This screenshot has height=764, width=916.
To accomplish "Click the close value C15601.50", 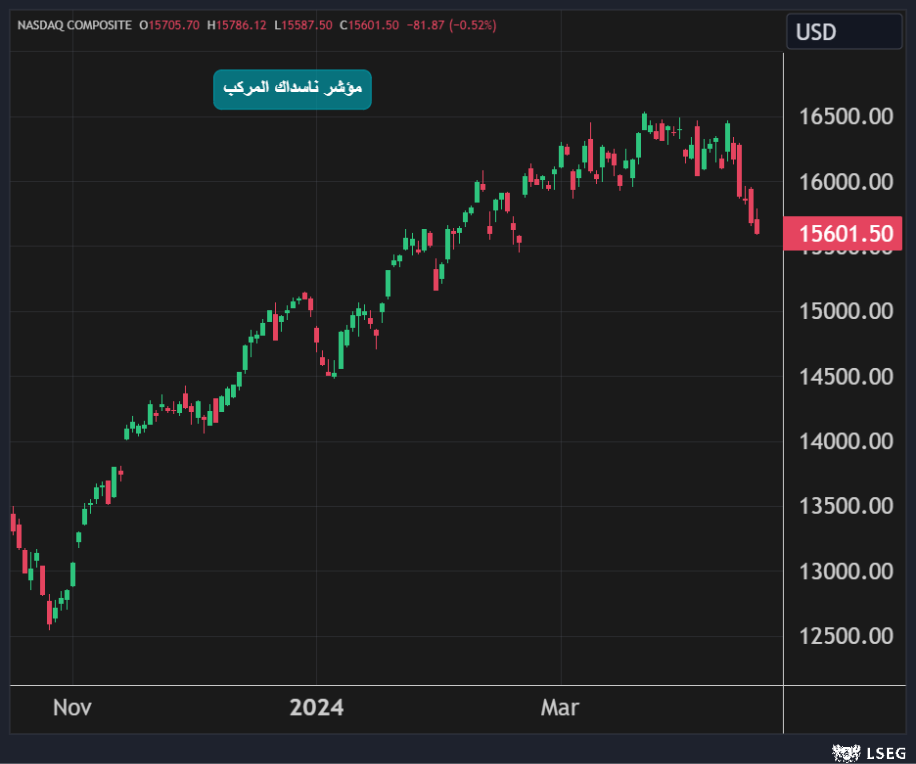I will (x=369, y=24).
